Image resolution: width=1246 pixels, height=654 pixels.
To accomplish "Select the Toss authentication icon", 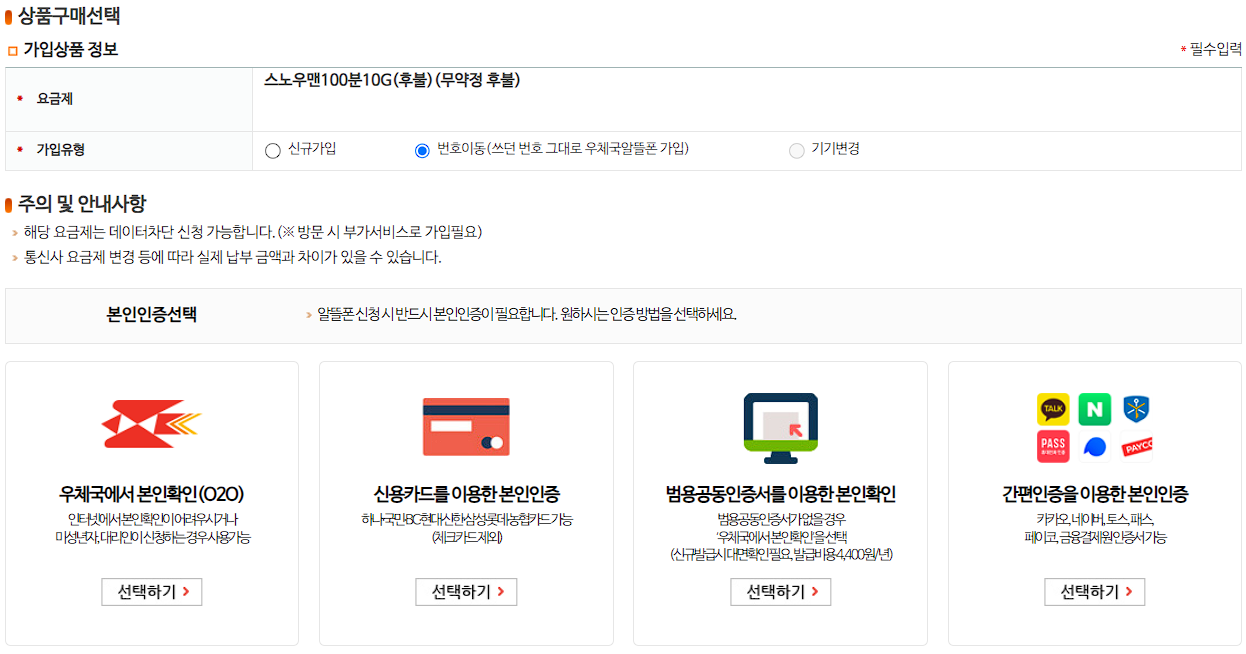I will tap(1095, 446).
